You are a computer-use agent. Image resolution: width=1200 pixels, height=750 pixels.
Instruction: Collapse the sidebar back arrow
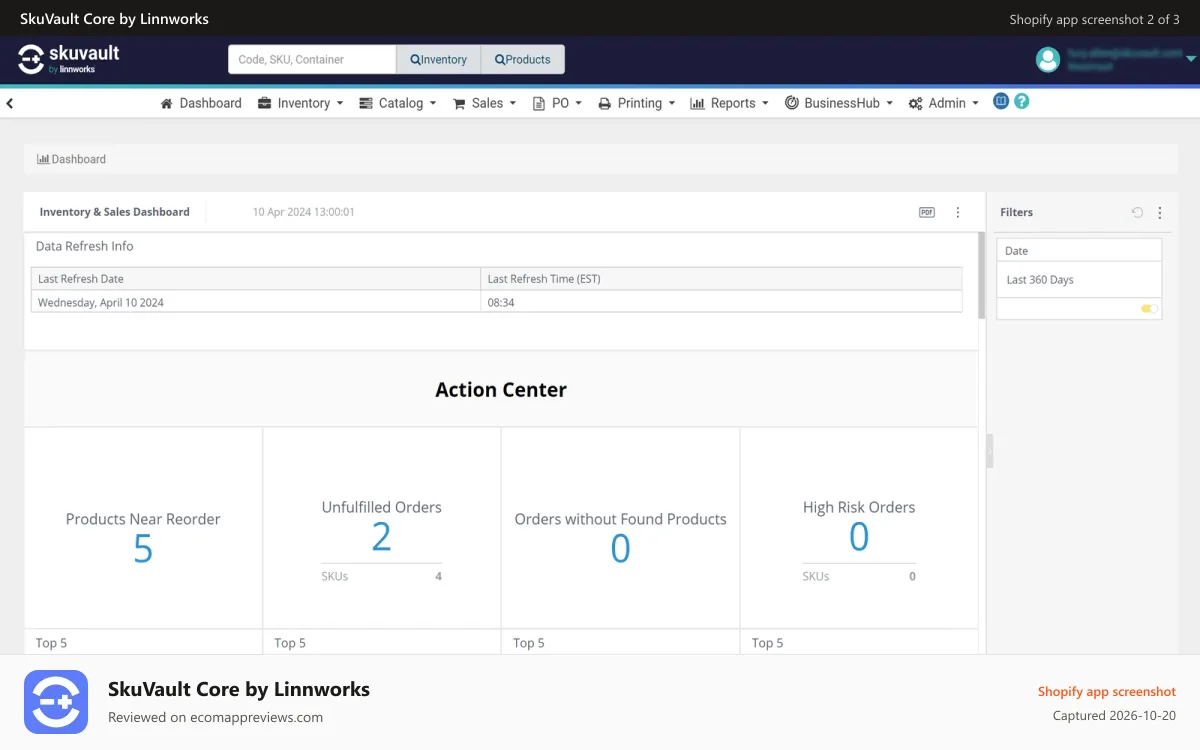point(10,103)
